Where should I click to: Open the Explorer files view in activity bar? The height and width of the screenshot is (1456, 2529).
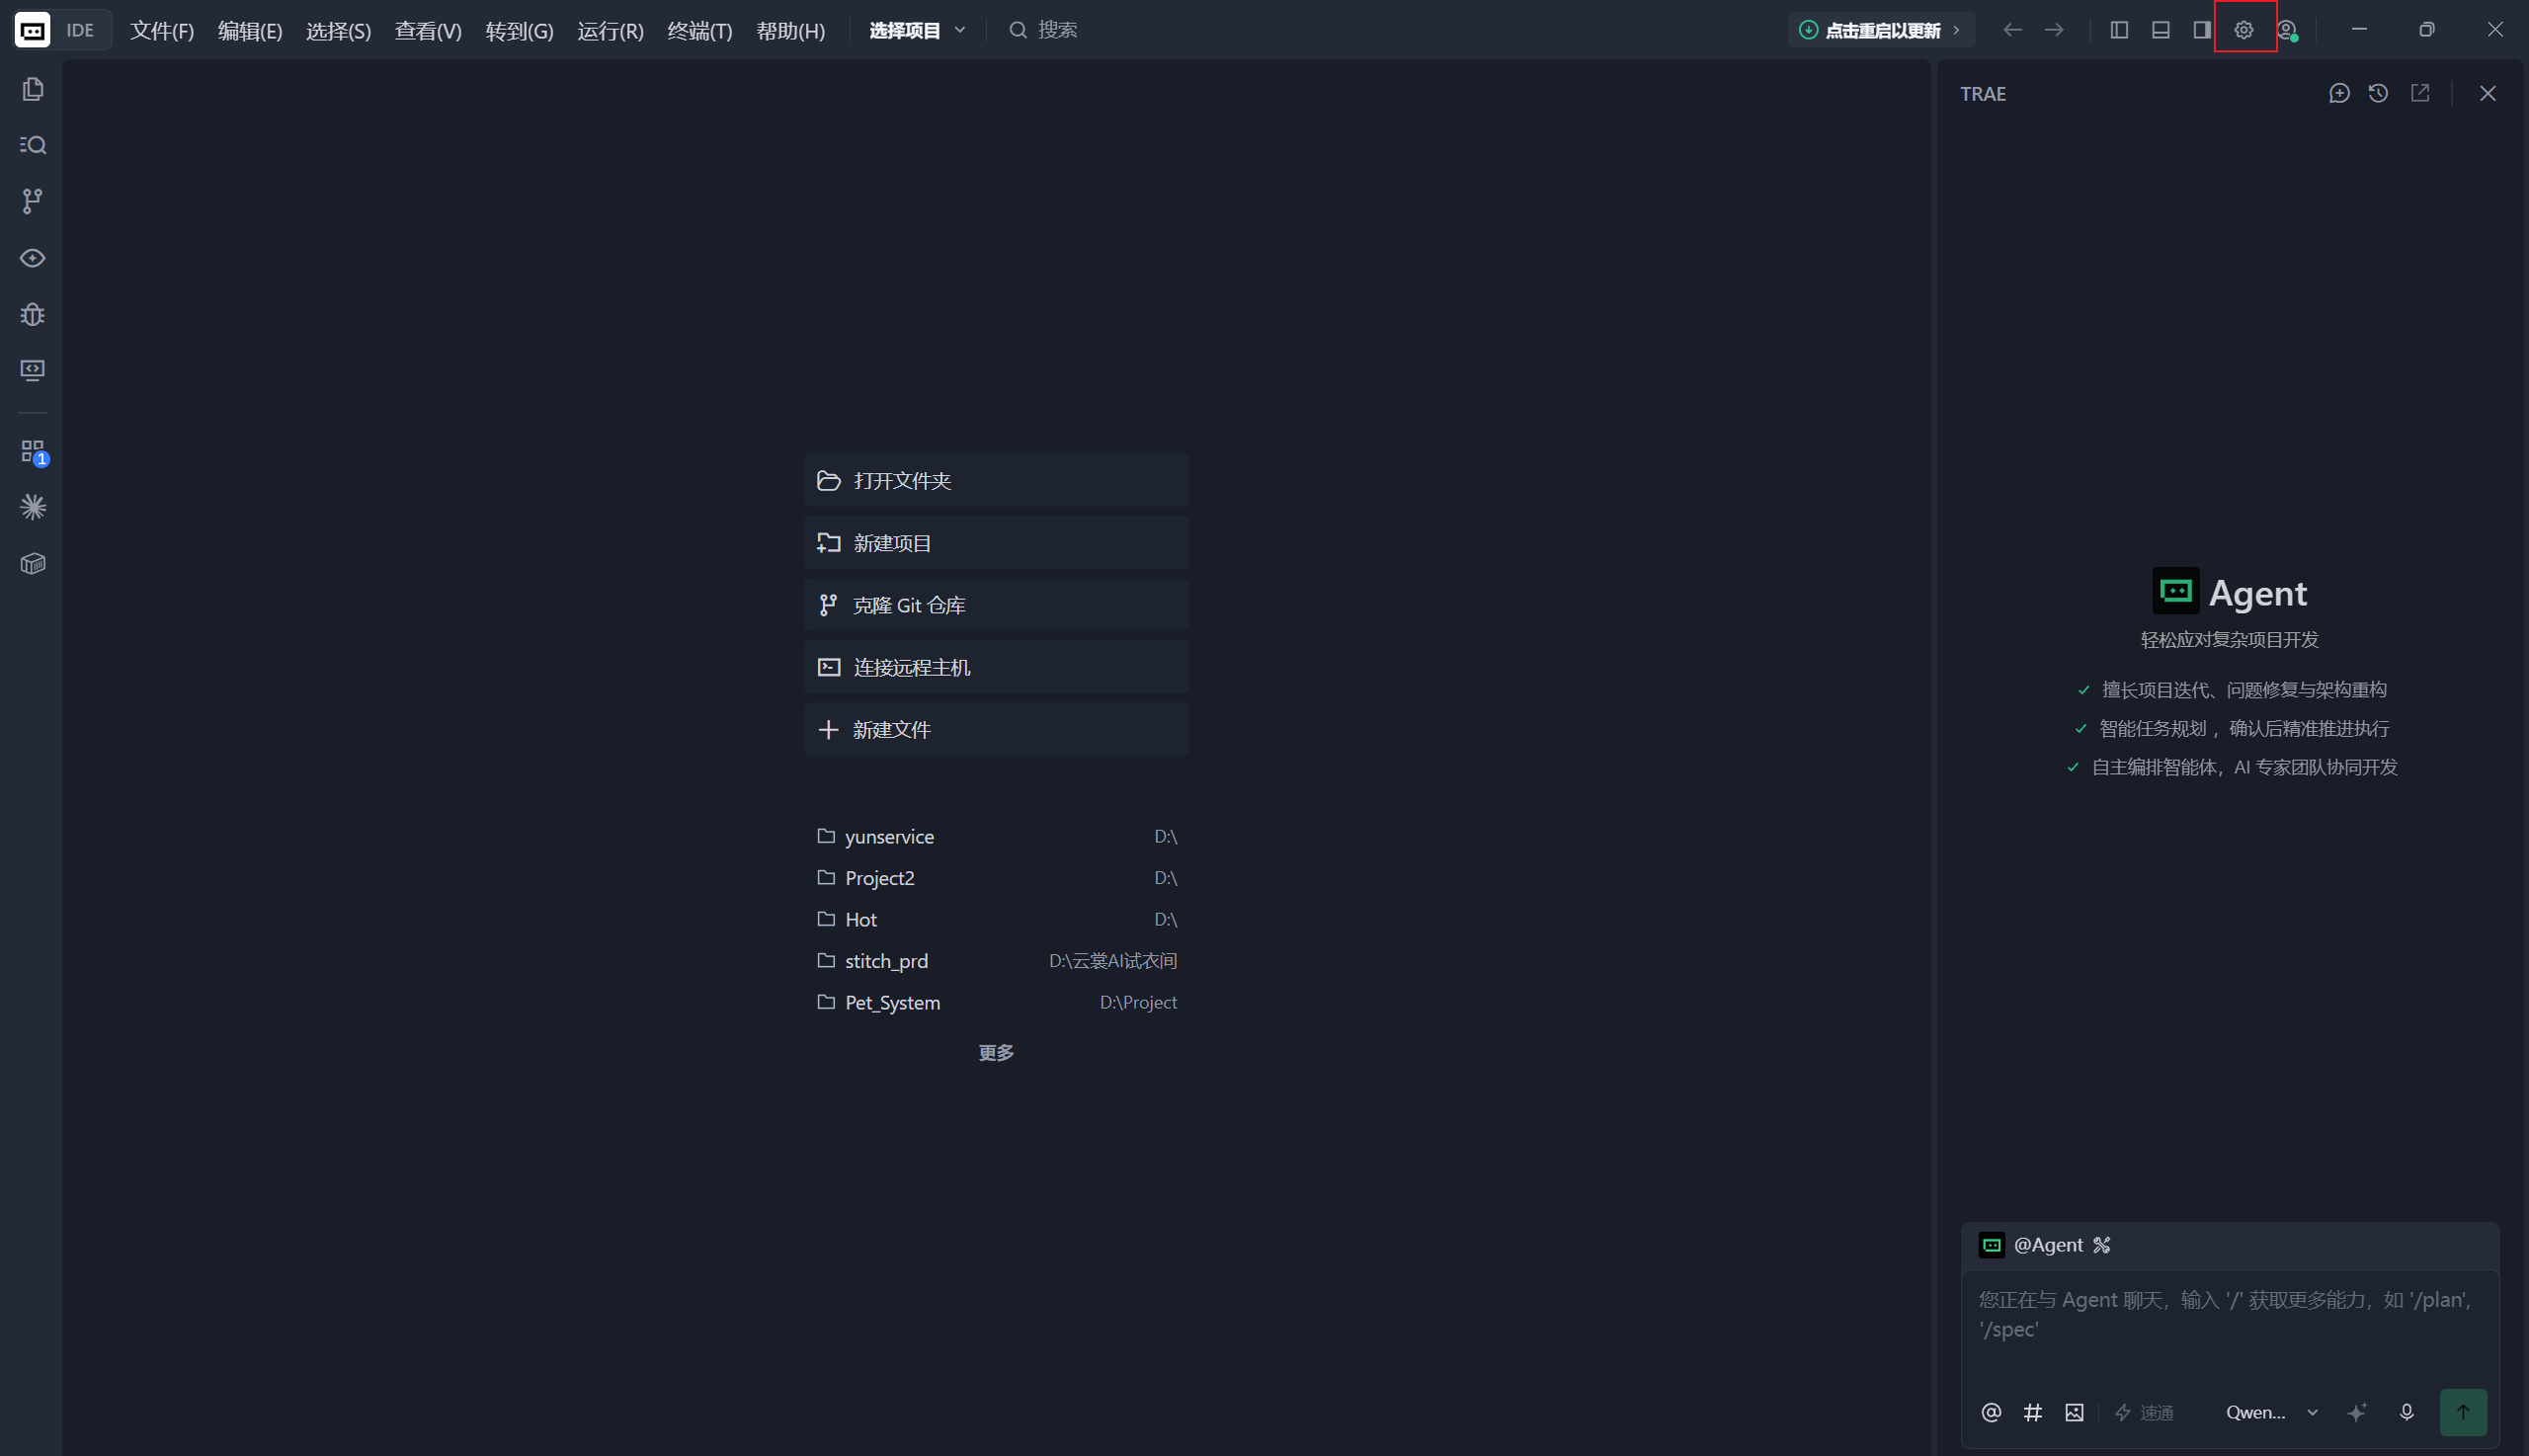(x=33, y=89)
